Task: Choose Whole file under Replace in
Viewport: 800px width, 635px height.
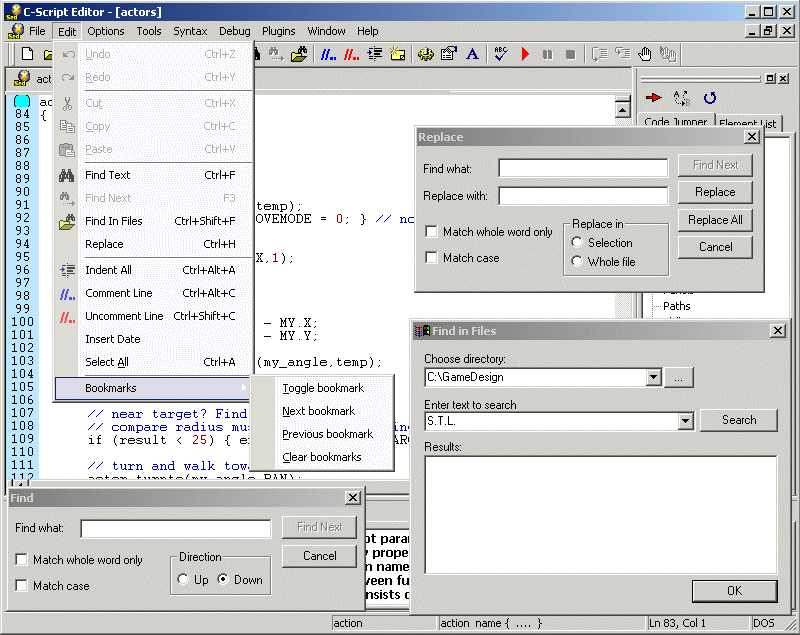Action: tap(577, 262)
